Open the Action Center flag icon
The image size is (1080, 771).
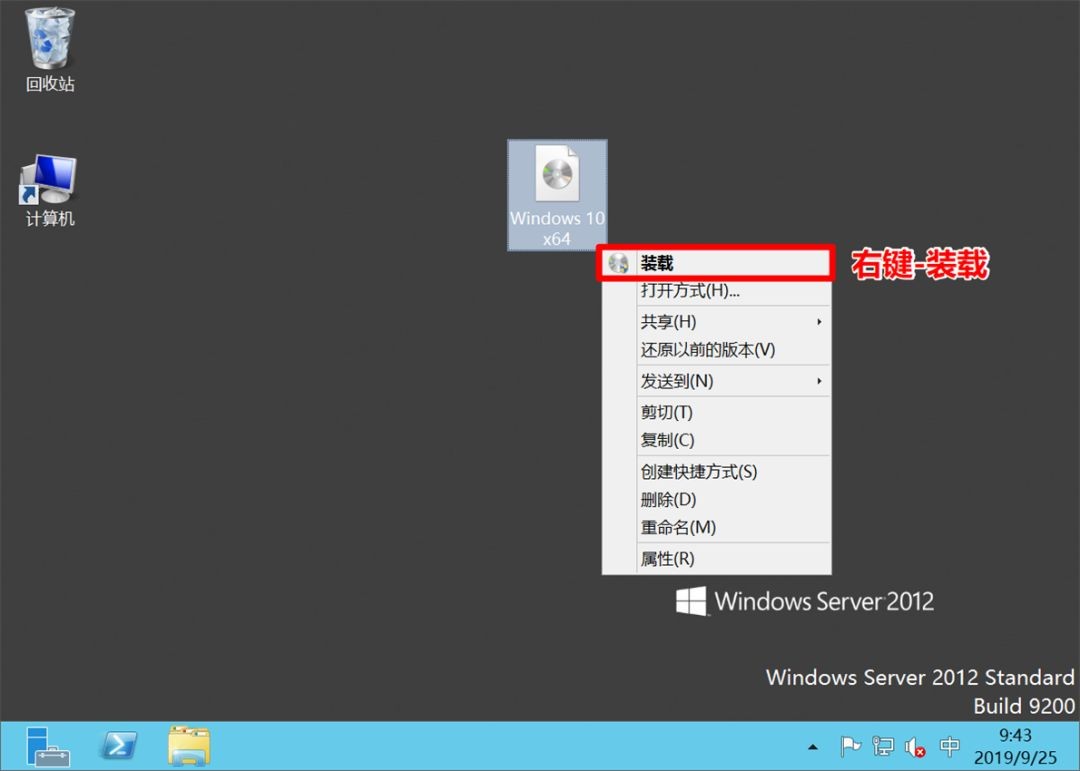[x=851, y=747]
